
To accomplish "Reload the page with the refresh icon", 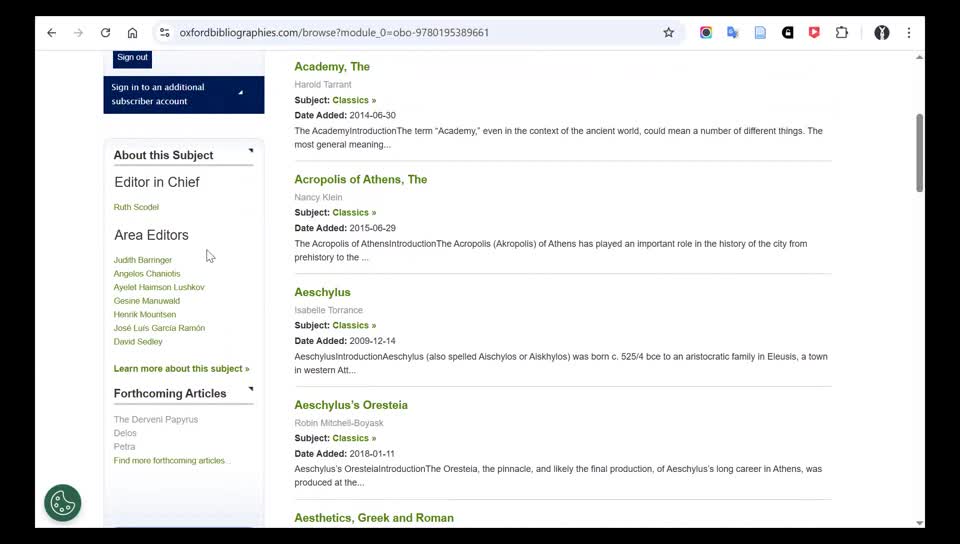I will pyautogui.click(x=105, y=33).
